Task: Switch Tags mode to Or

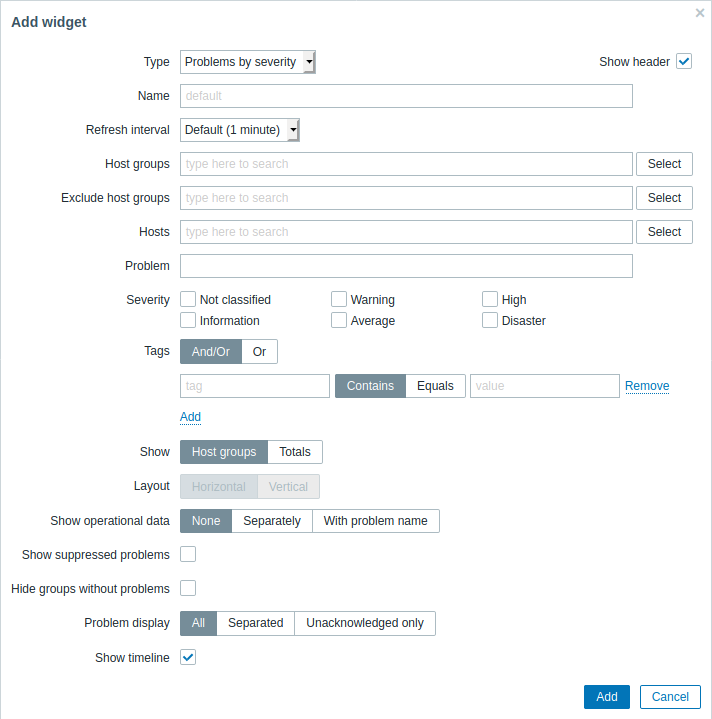Action: pos(259,352)
